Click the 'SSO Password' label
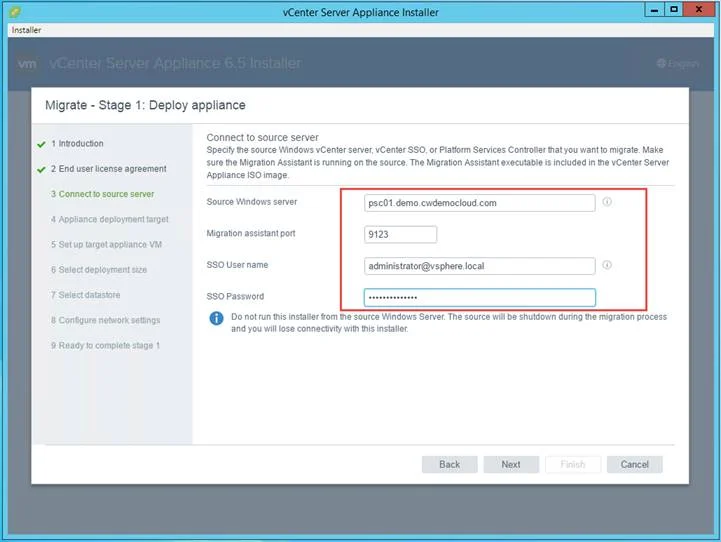721x542 pixels. pyautogui.click(x=235, y=297)
